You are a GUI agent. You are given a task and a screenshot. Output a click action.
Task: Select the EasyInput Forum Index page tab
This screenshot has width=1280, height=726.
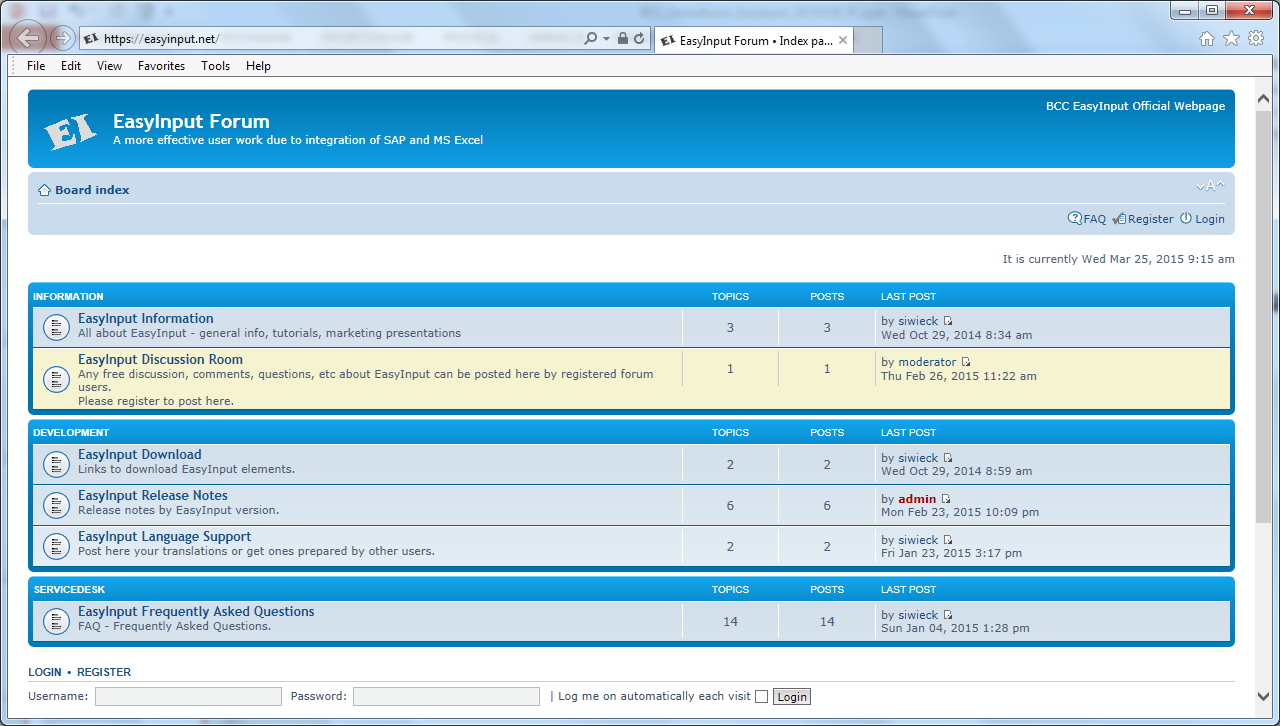point(755,41)
